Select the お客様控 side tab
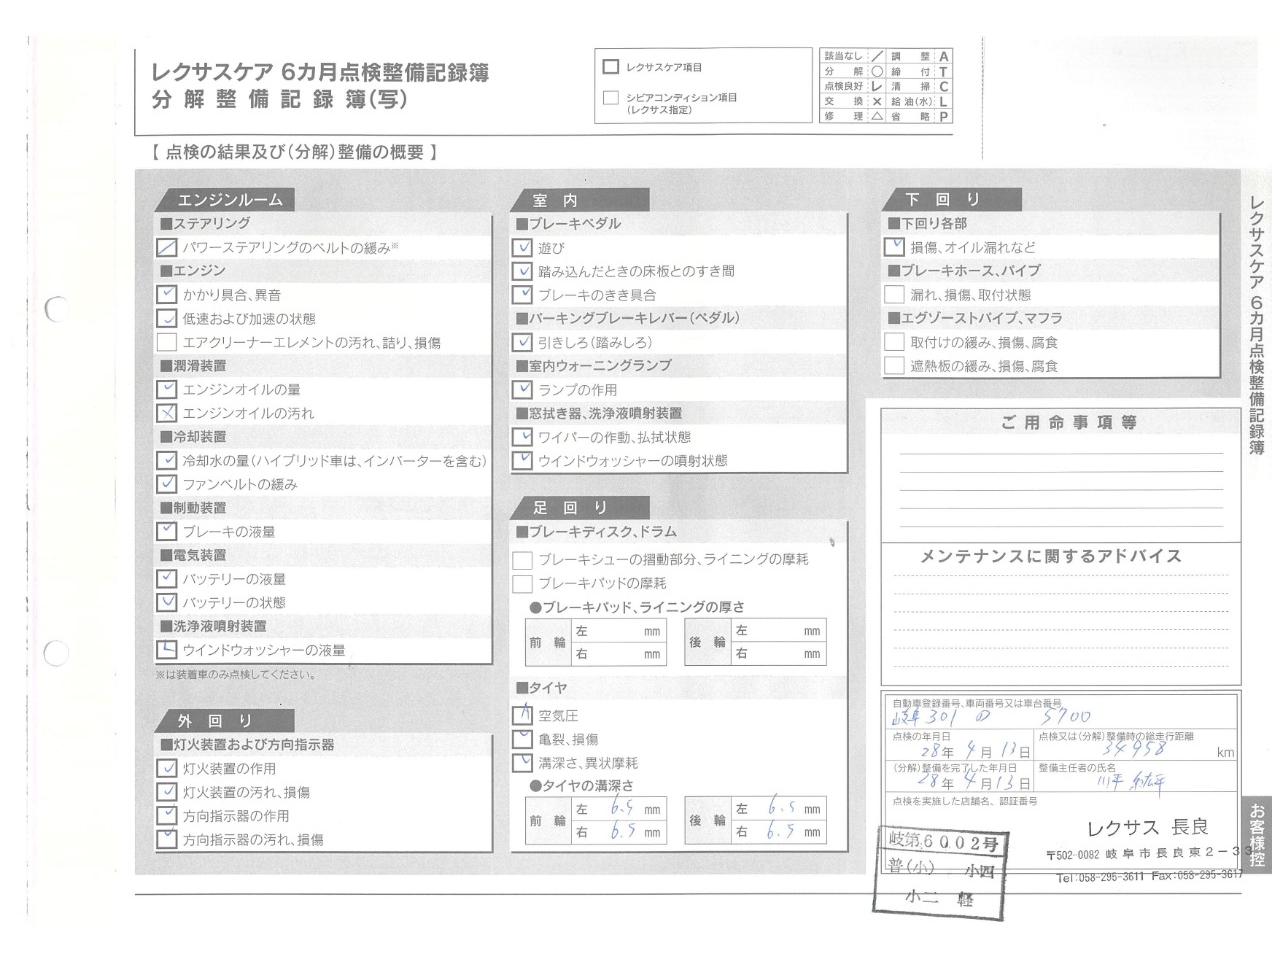This screenshot has width=1280, height=960. click(1256, 834)
